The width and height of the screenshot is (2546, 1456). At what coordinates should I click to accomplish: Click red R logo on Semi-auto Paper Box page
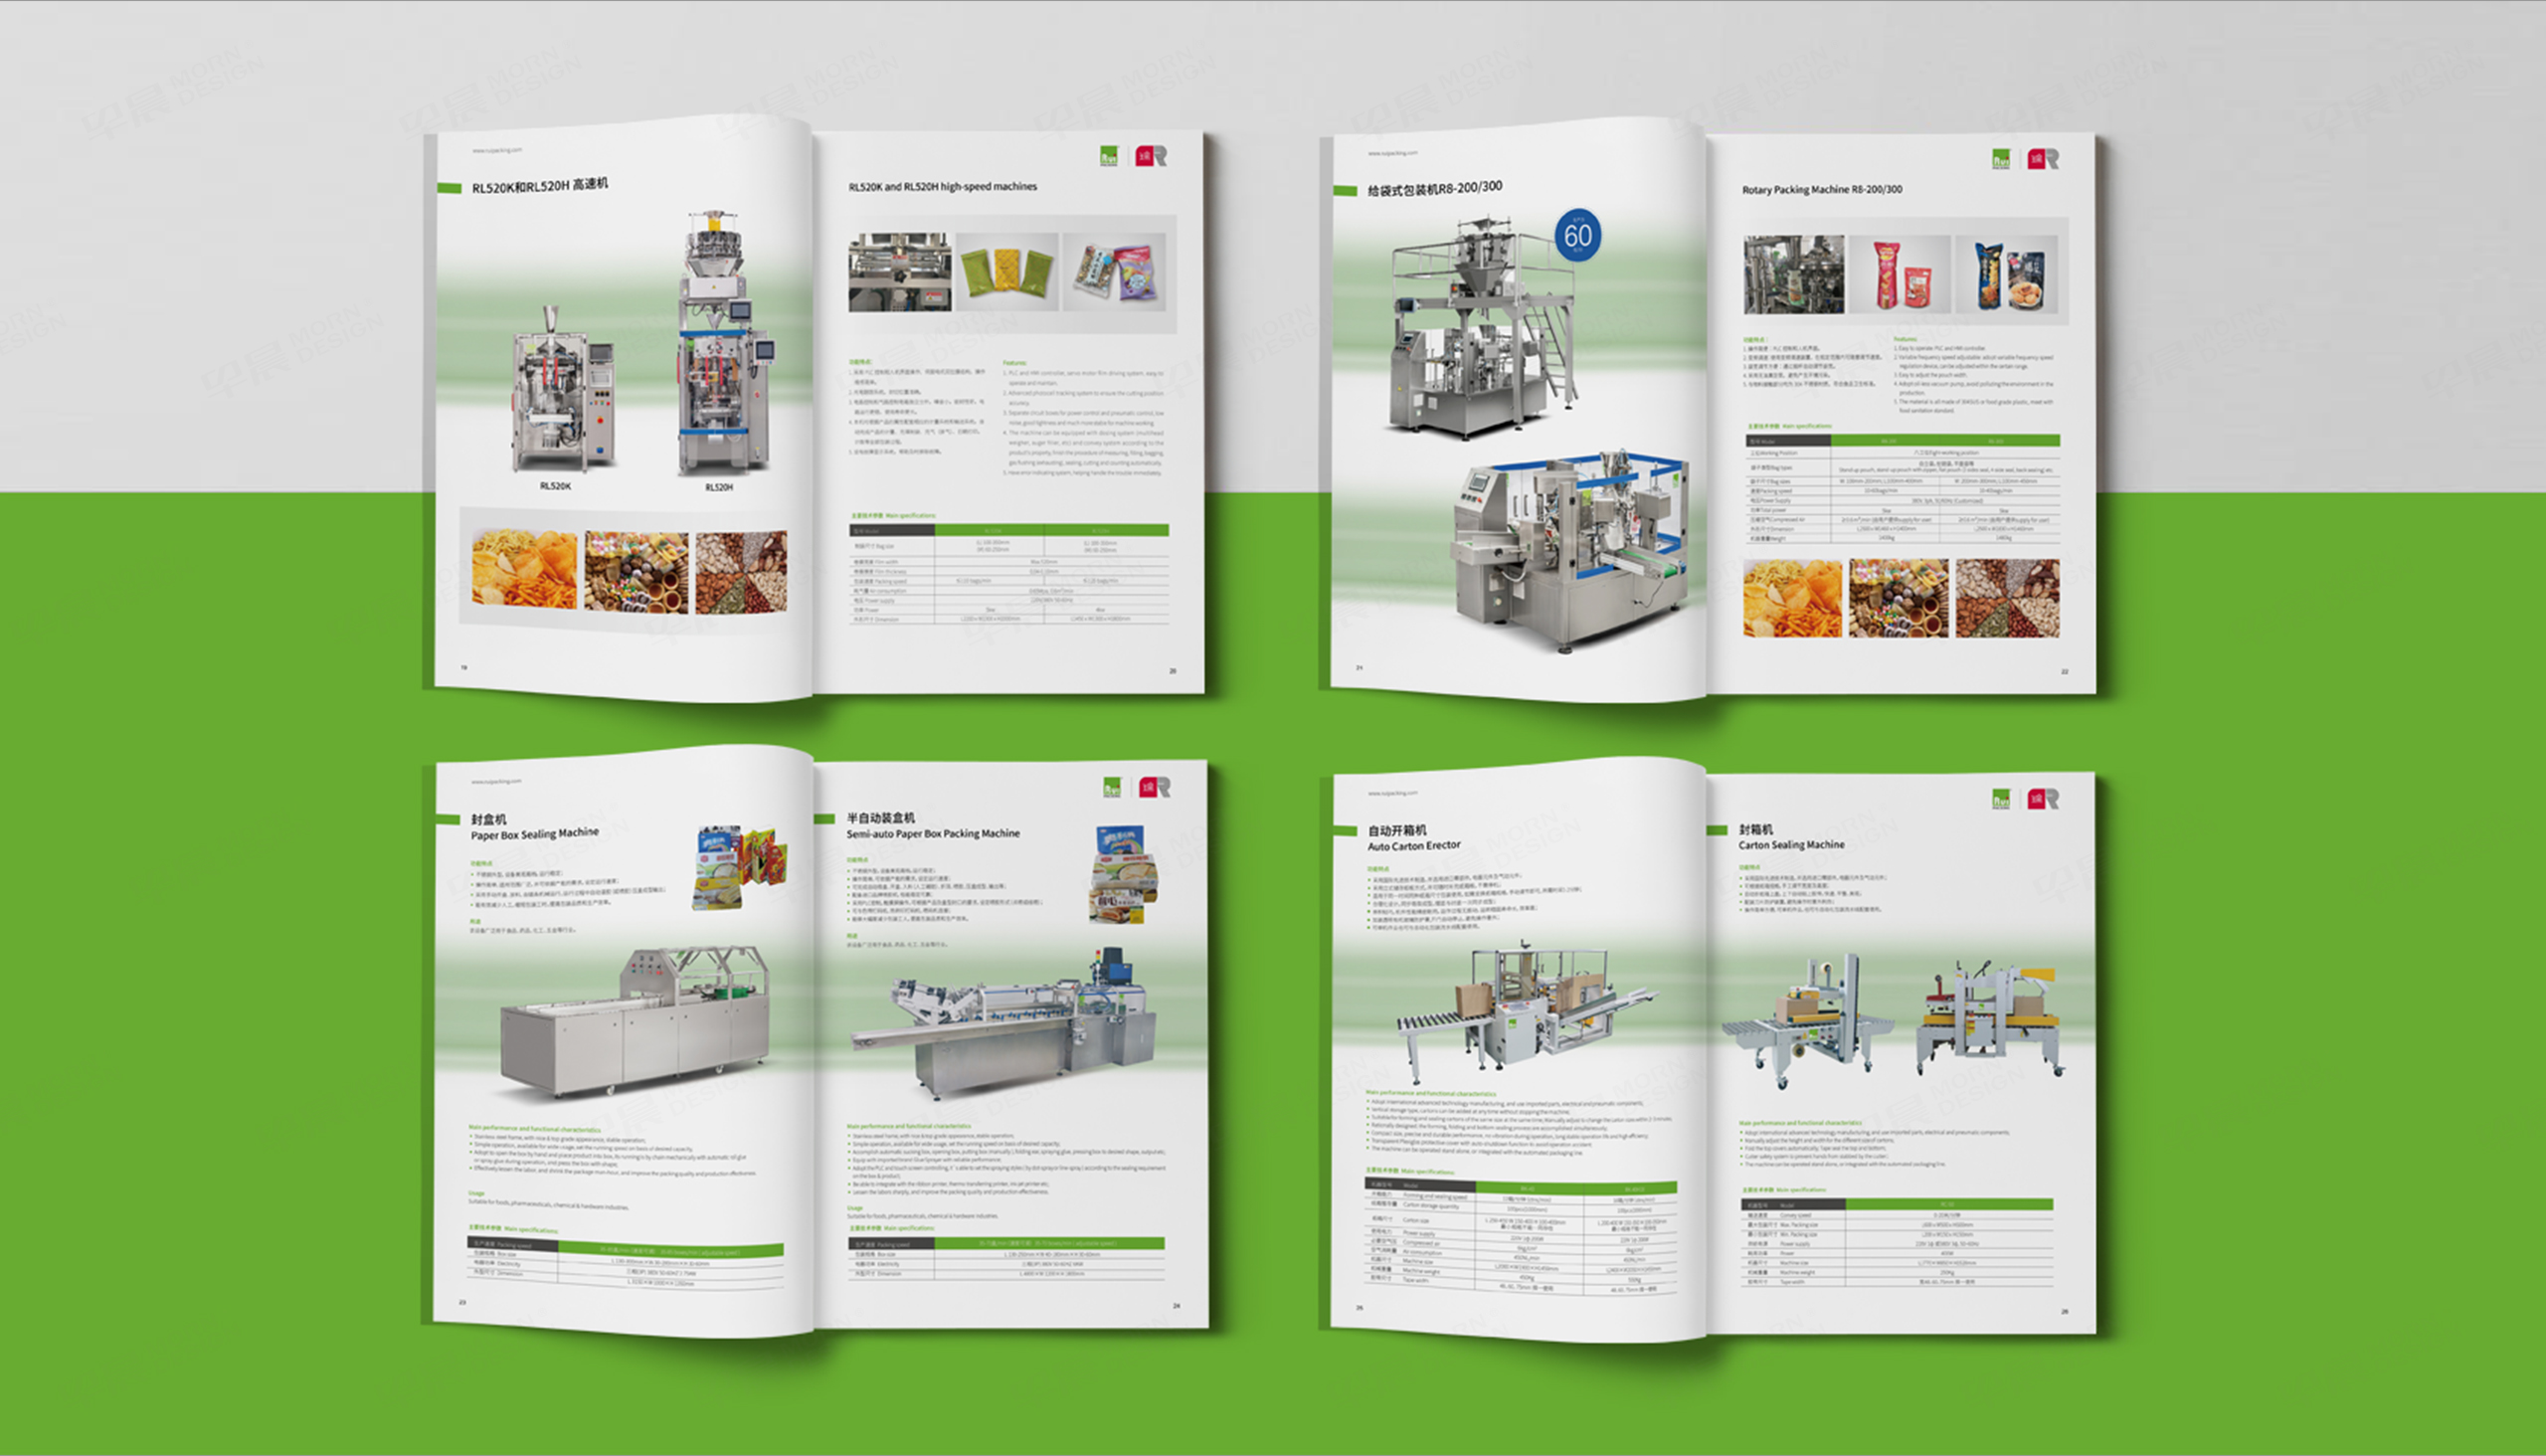tap(1154, 788)
